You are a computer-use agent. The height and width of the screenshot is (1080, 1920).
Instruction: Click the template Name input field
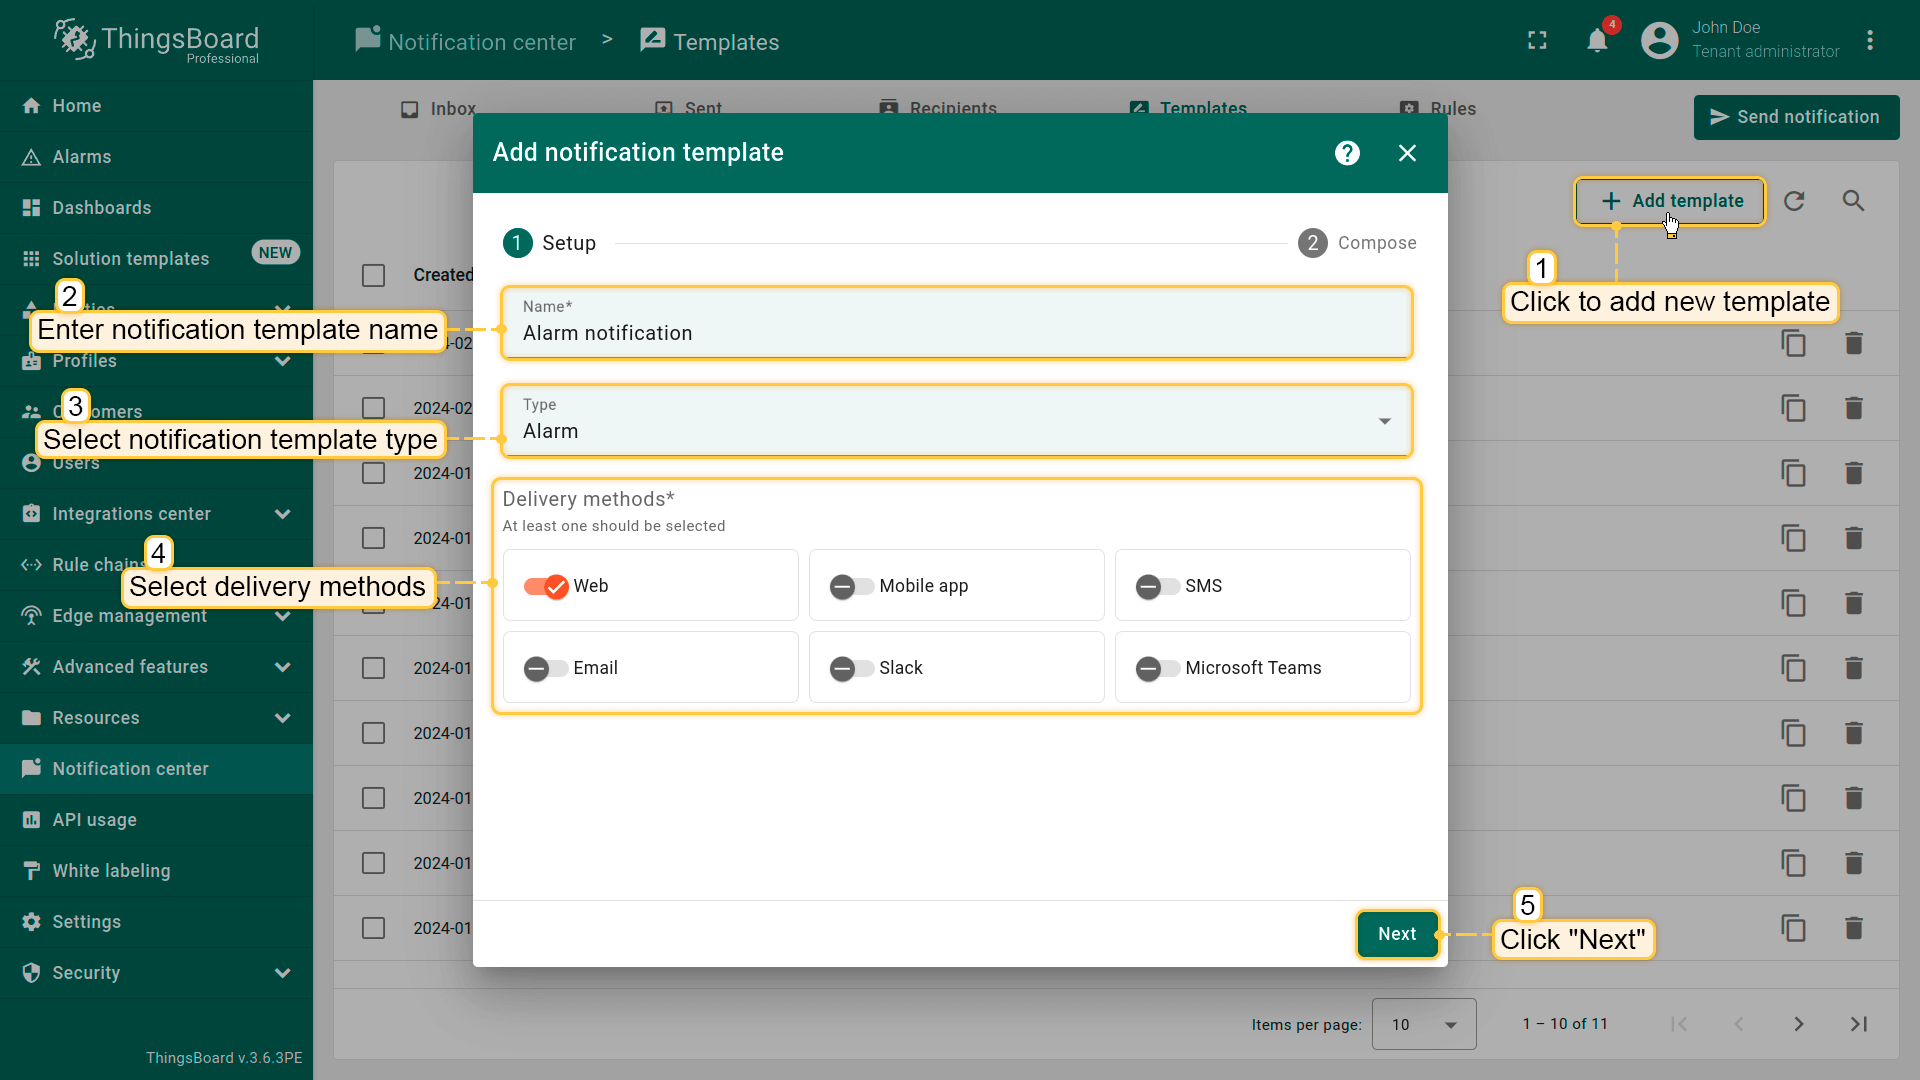tap(956, 333)
